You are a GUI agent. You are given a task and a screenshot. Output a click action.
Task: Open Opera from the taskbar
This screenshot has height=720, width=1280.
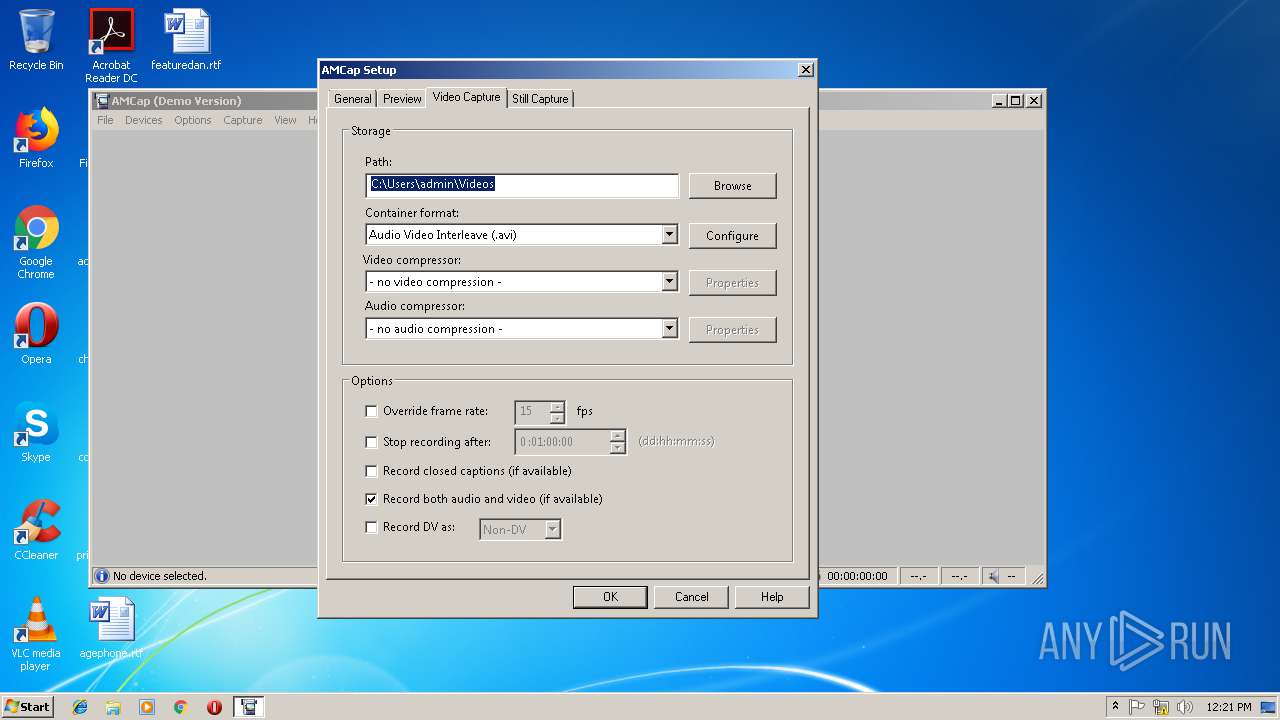214,707
